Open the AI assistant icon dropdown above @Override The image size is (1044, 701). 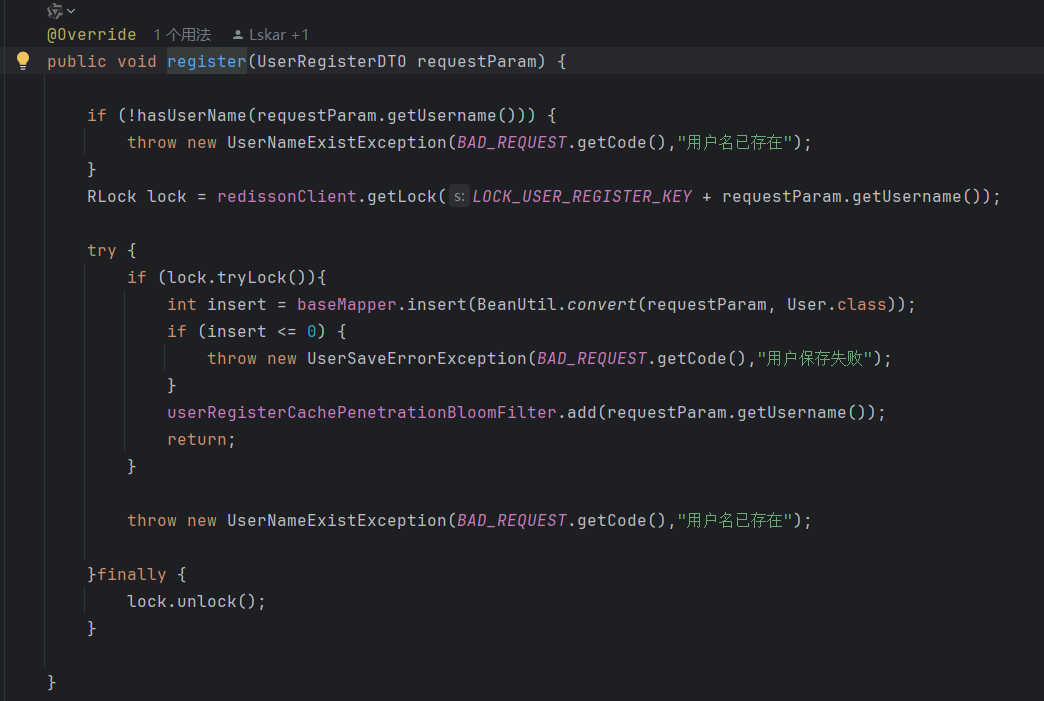[61, 11]
